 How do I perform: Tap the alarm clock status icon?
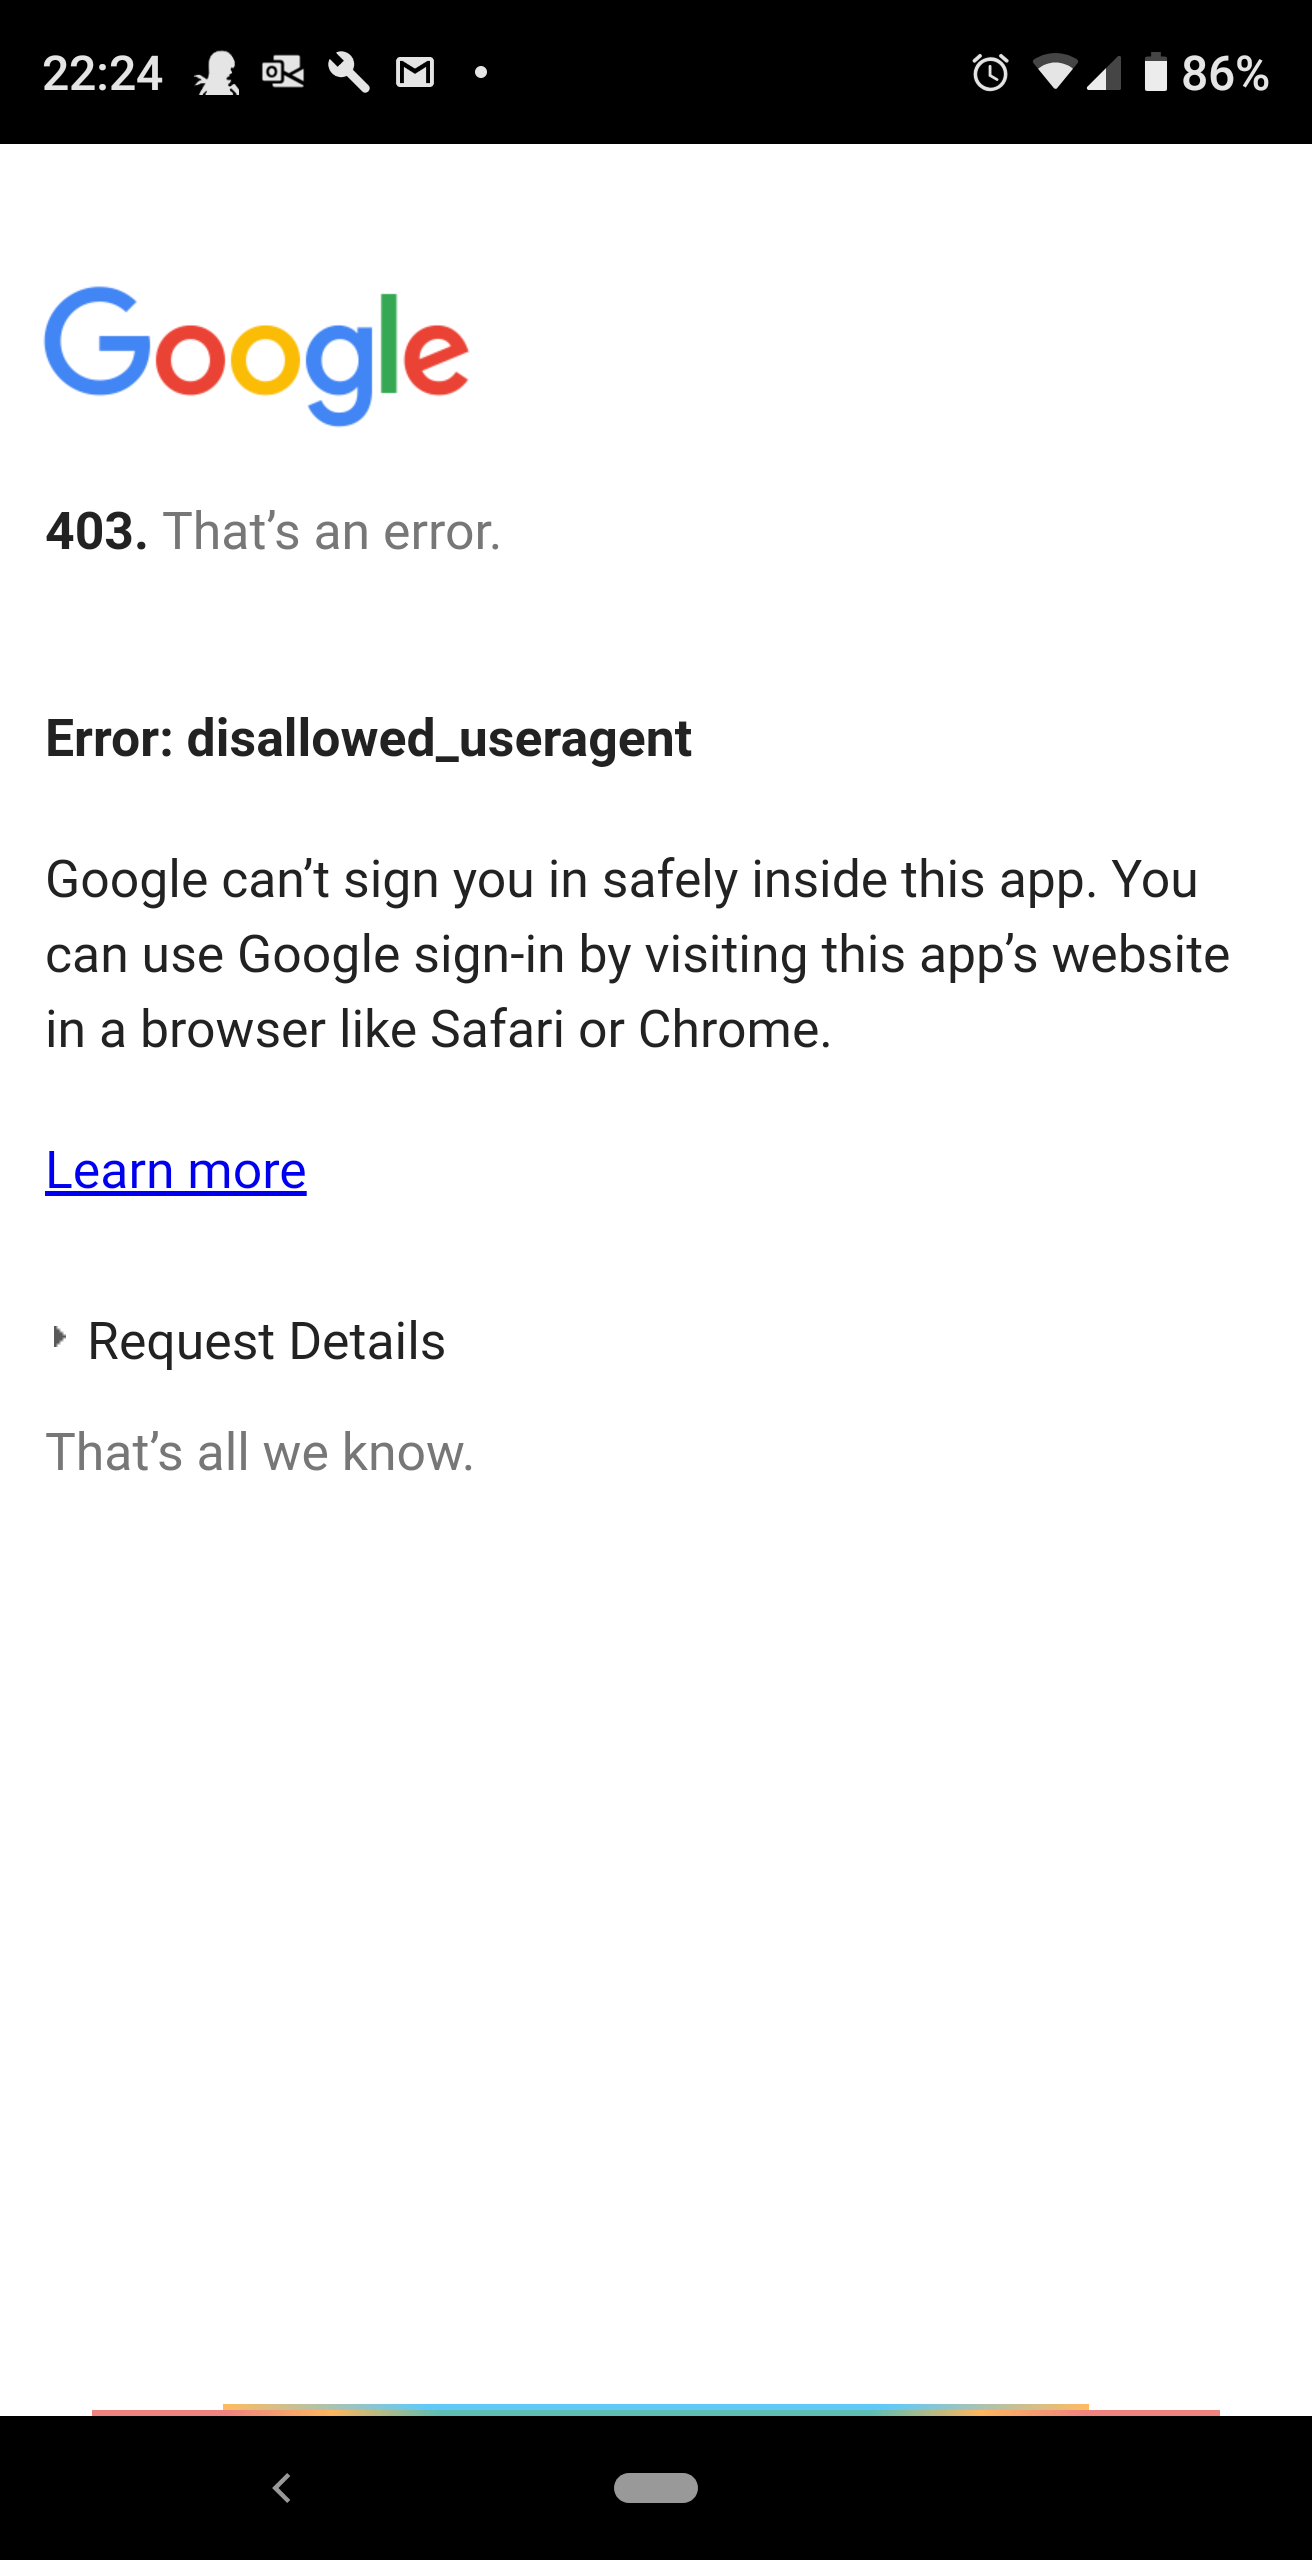click(x=990, y=72)
